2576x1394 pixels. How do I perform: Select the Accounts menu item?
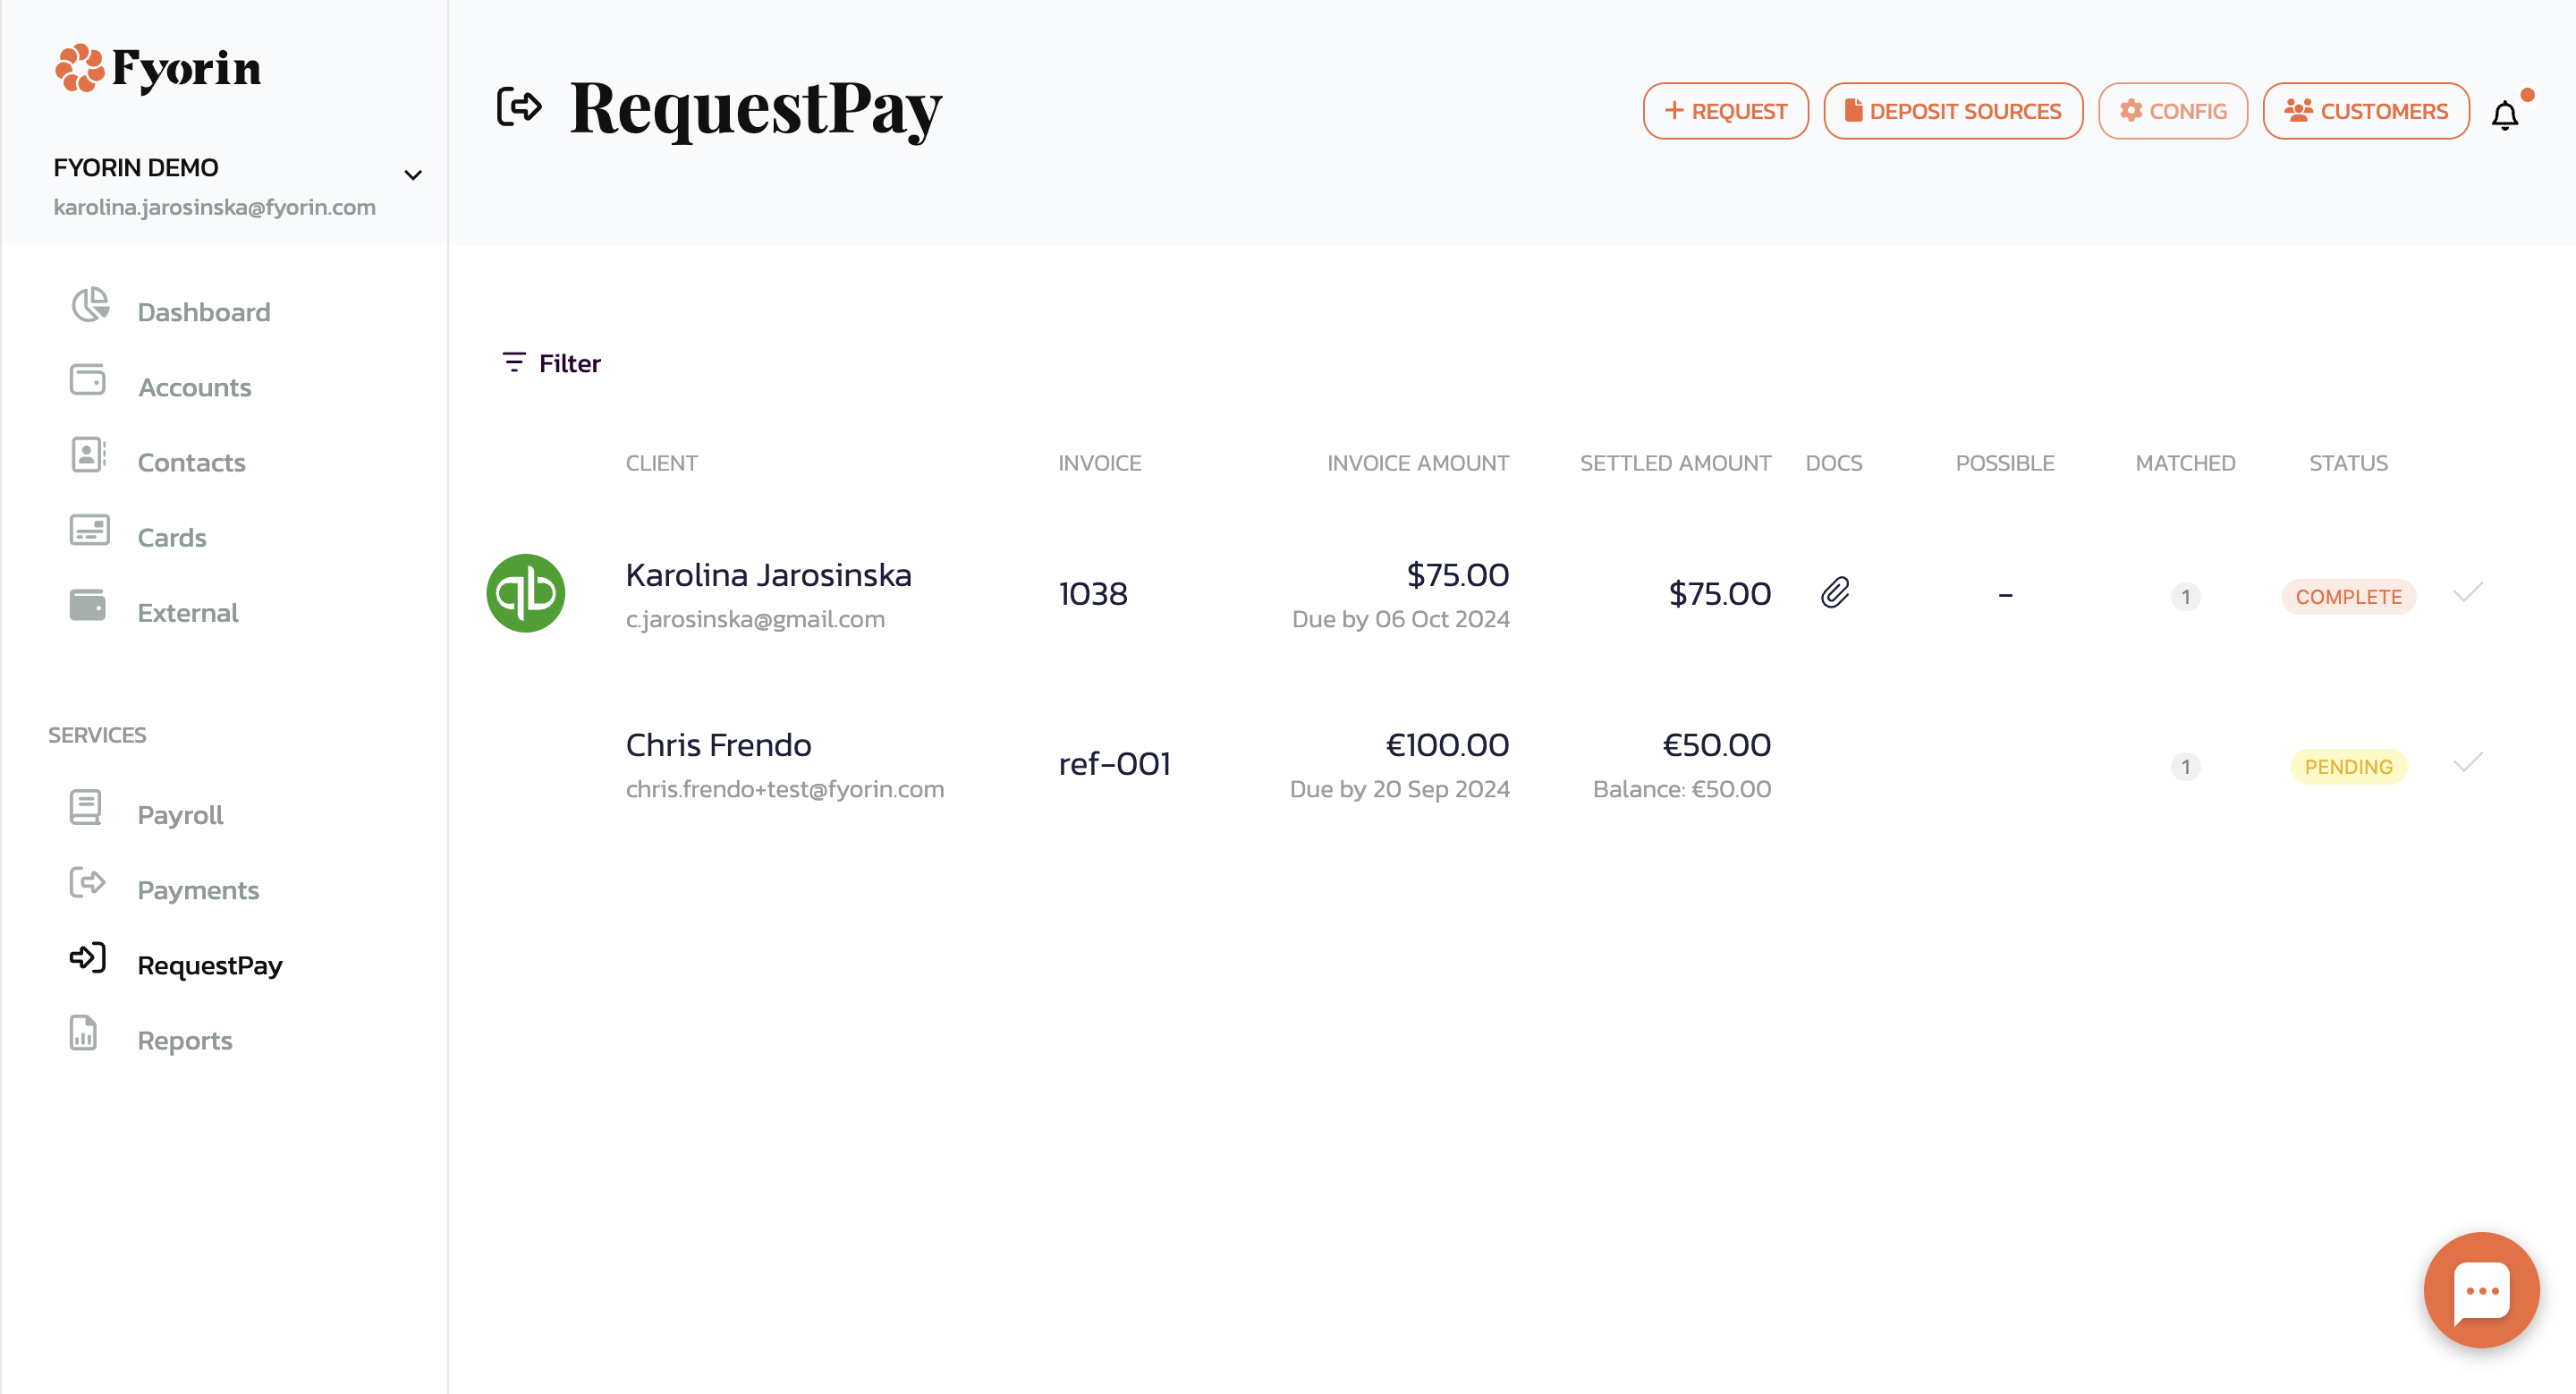click(x=194, y=387)
